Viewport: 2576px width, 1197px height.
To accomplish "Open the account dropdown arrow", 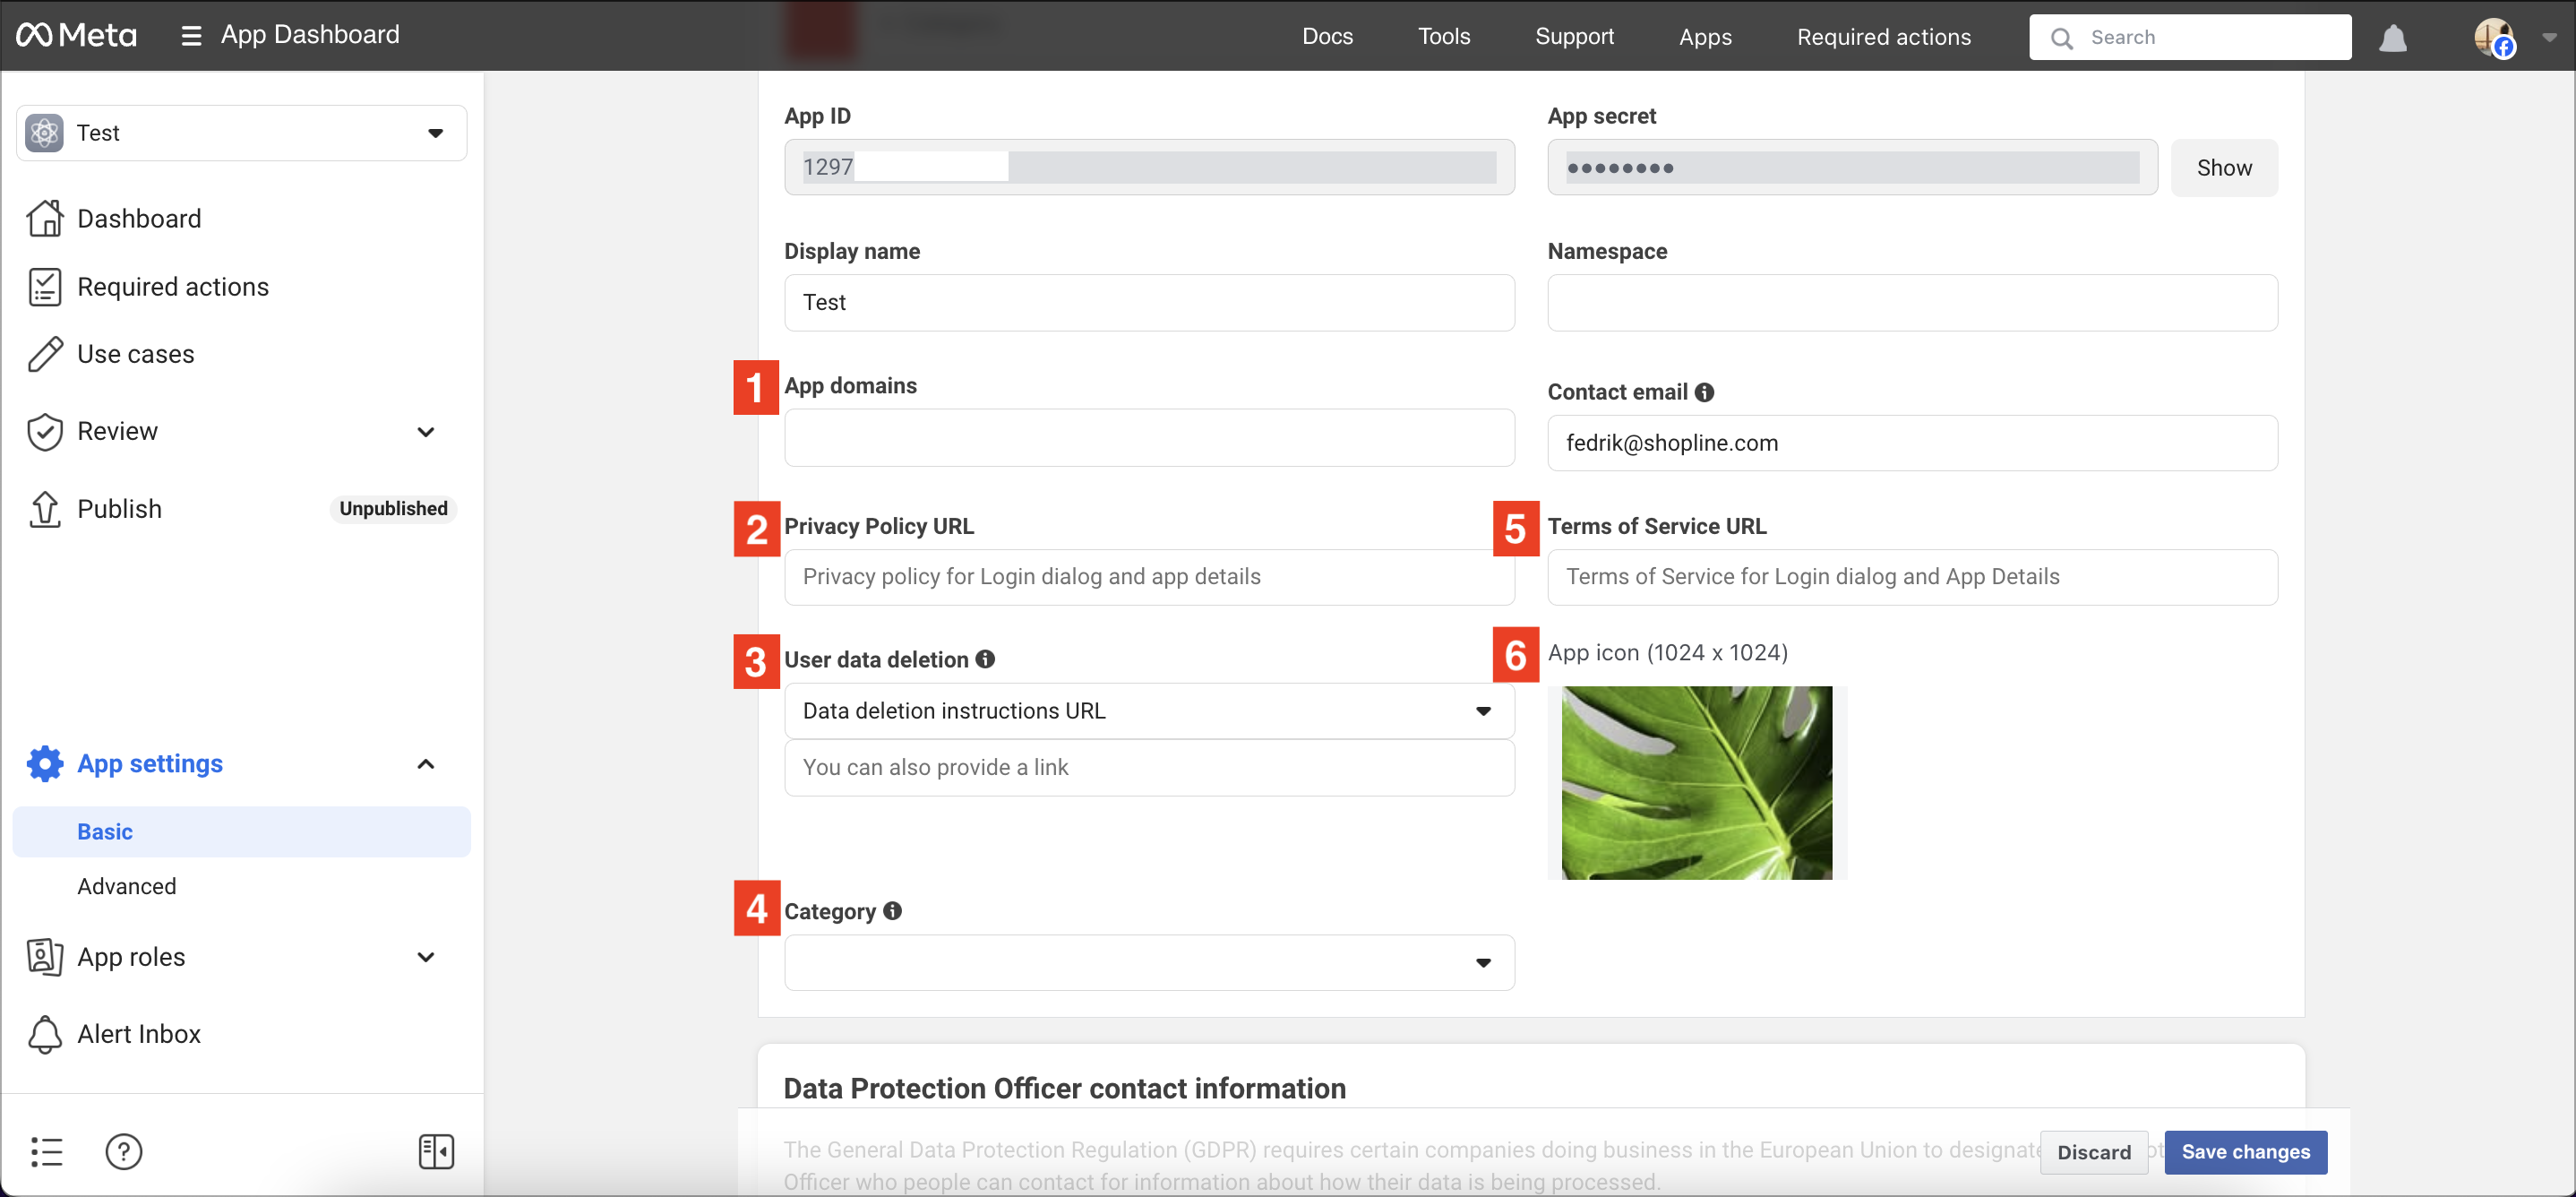I will click(x=2549, y=38).
